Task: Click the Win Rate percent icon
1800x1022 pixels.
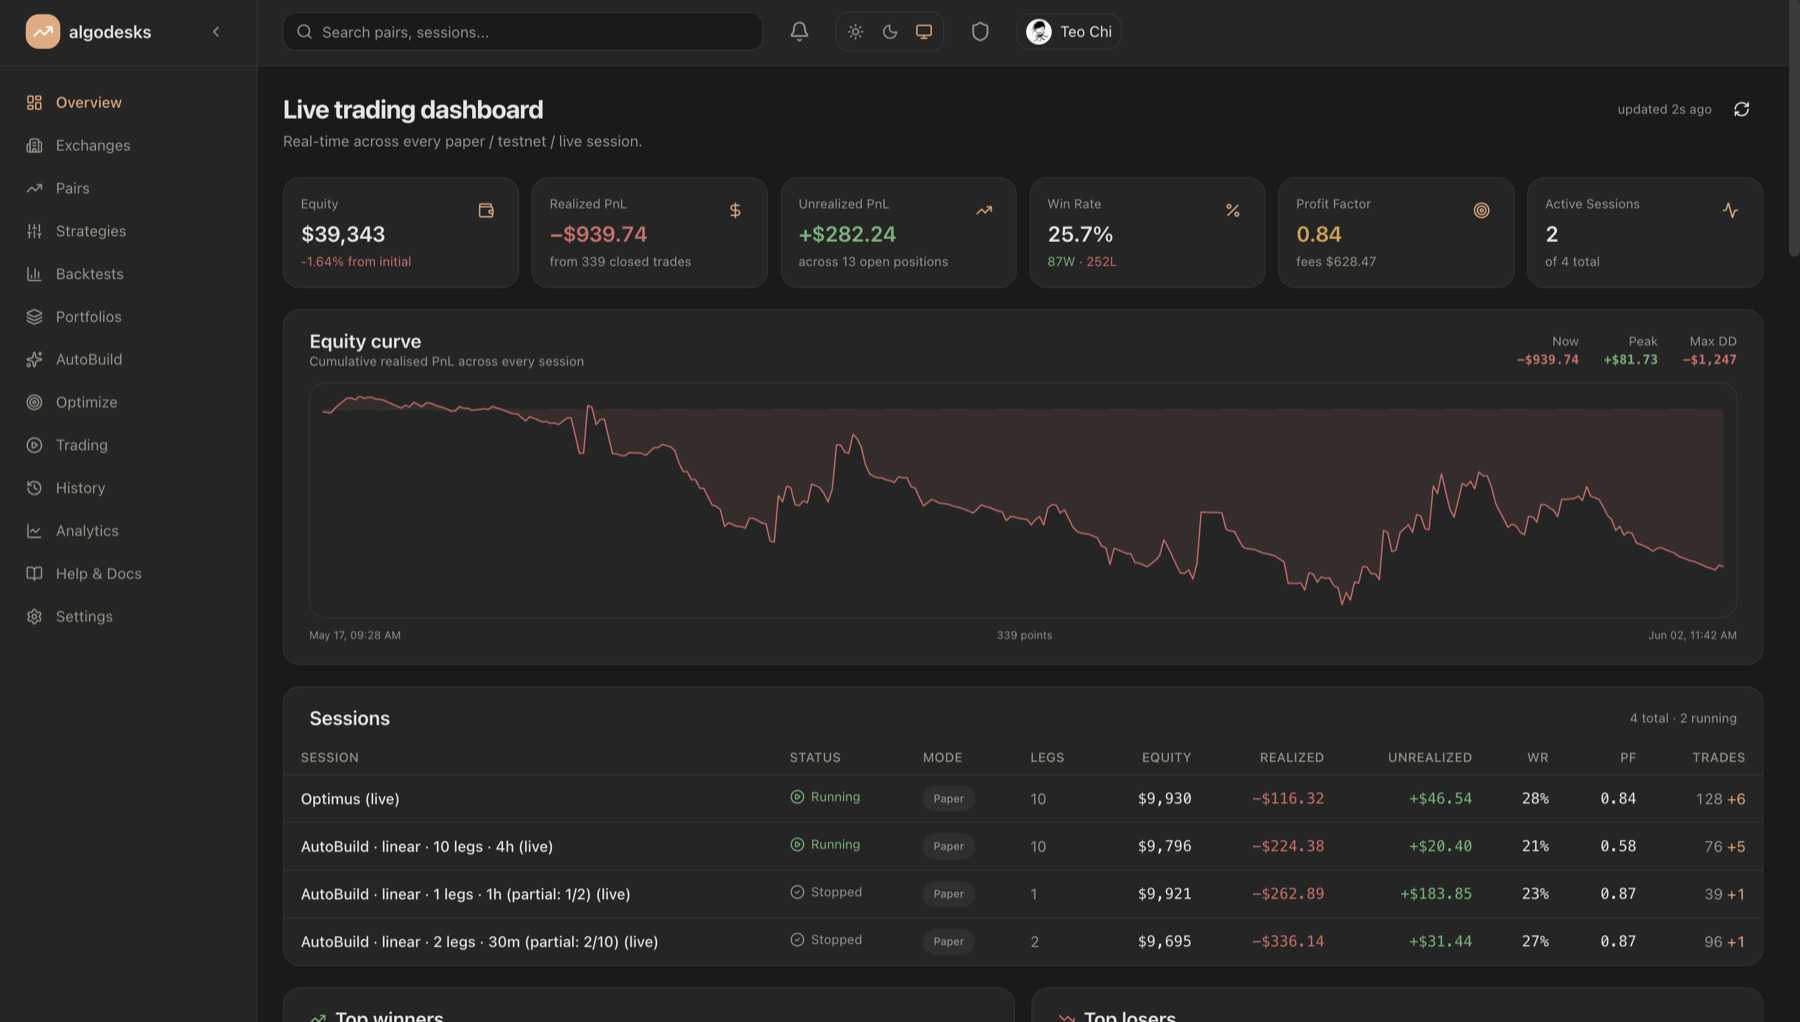Action: [1233, 210]
